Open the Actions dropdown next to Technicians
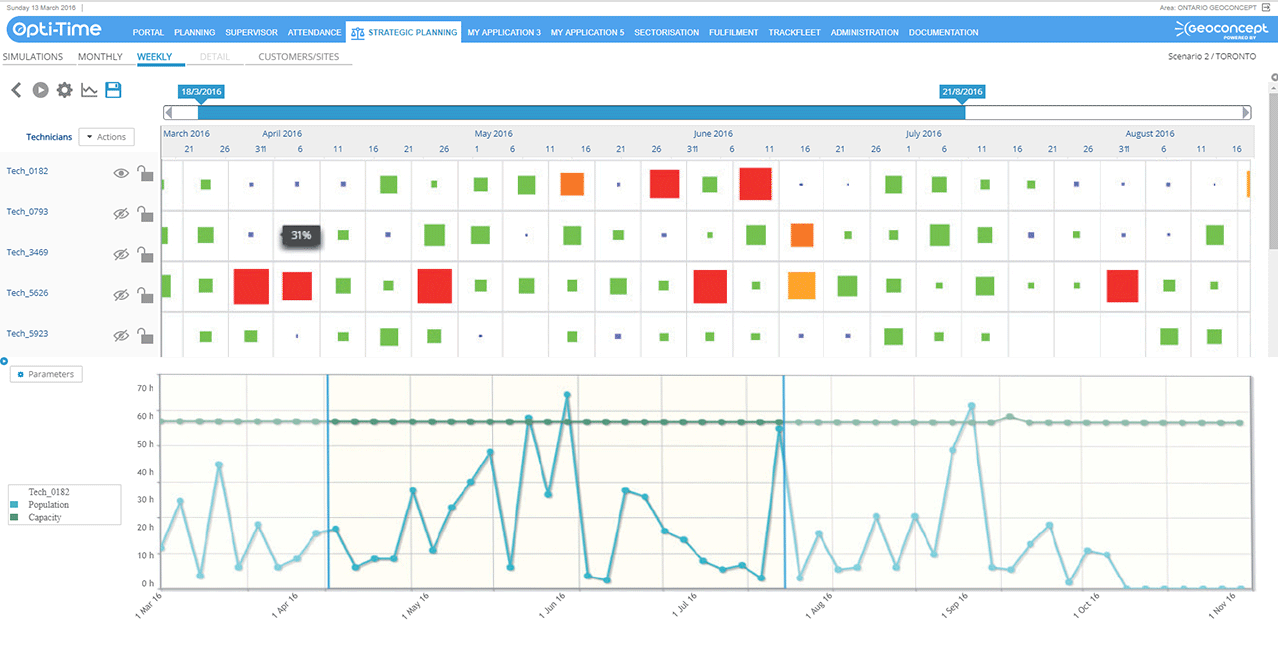 click(x=106, y=137)
